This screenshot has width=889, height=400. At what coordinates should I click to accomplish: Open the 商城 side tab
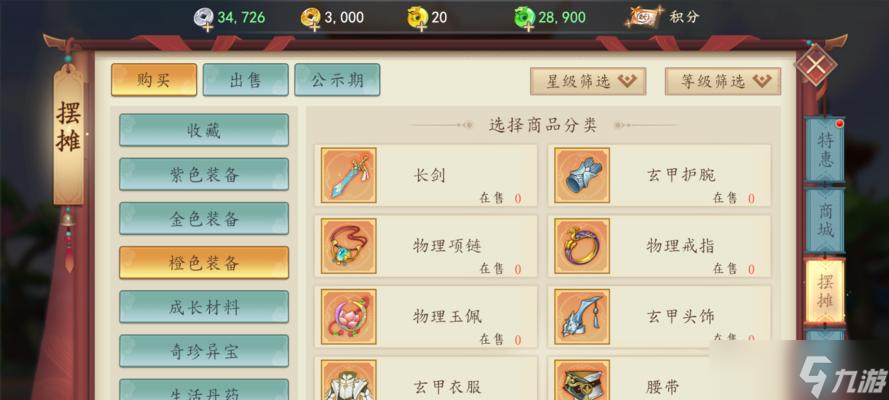[825, 221]
